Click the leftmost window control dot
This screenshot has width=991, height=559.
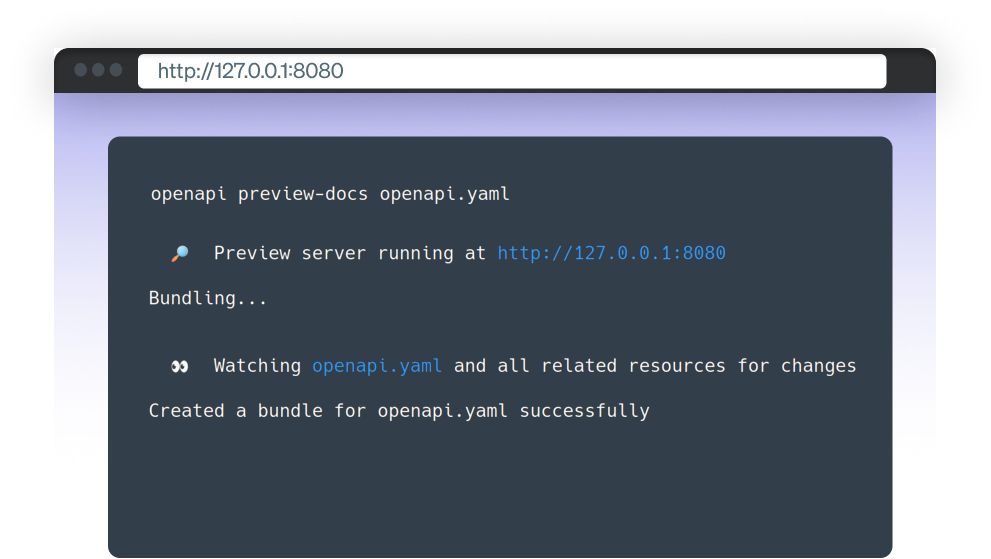(81, 70)
